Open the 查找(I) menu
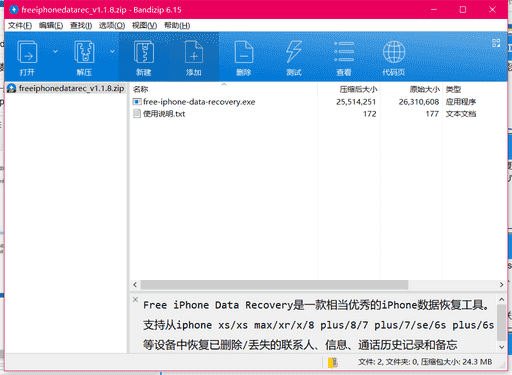Image resolution: width=512 pixels, height=375 pixels. click(x=81, y=26)
